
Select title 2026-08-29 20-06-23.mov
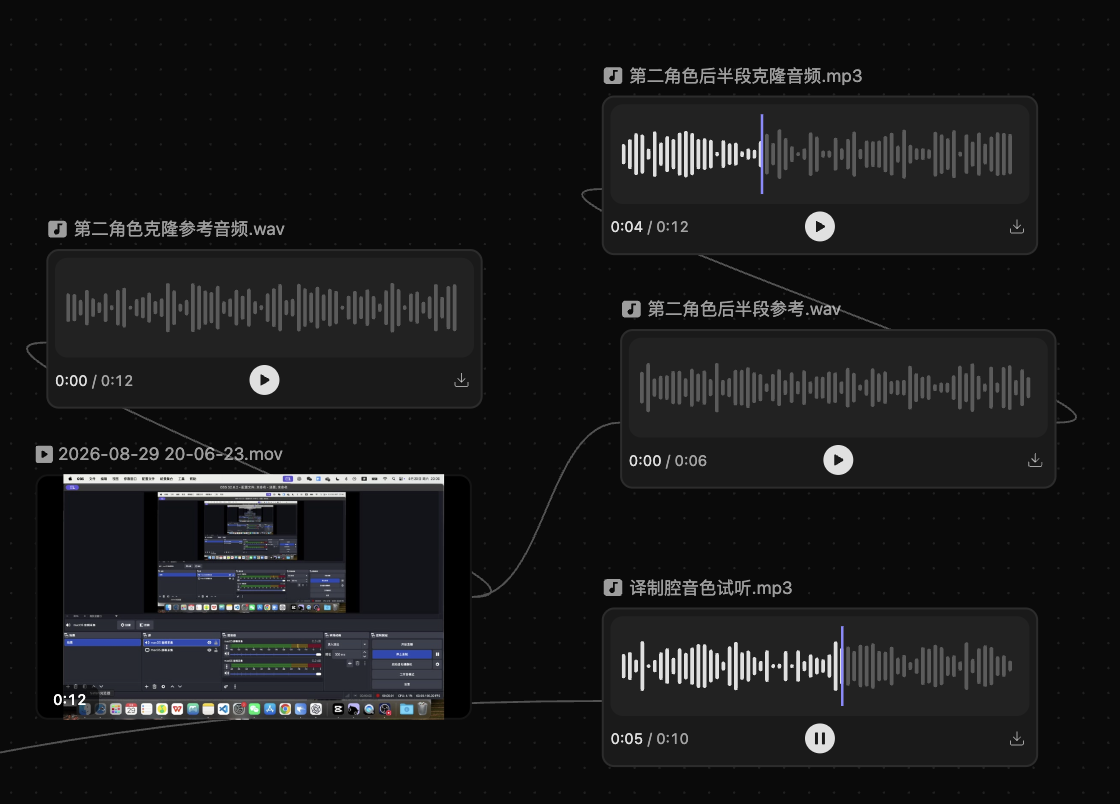170,454
